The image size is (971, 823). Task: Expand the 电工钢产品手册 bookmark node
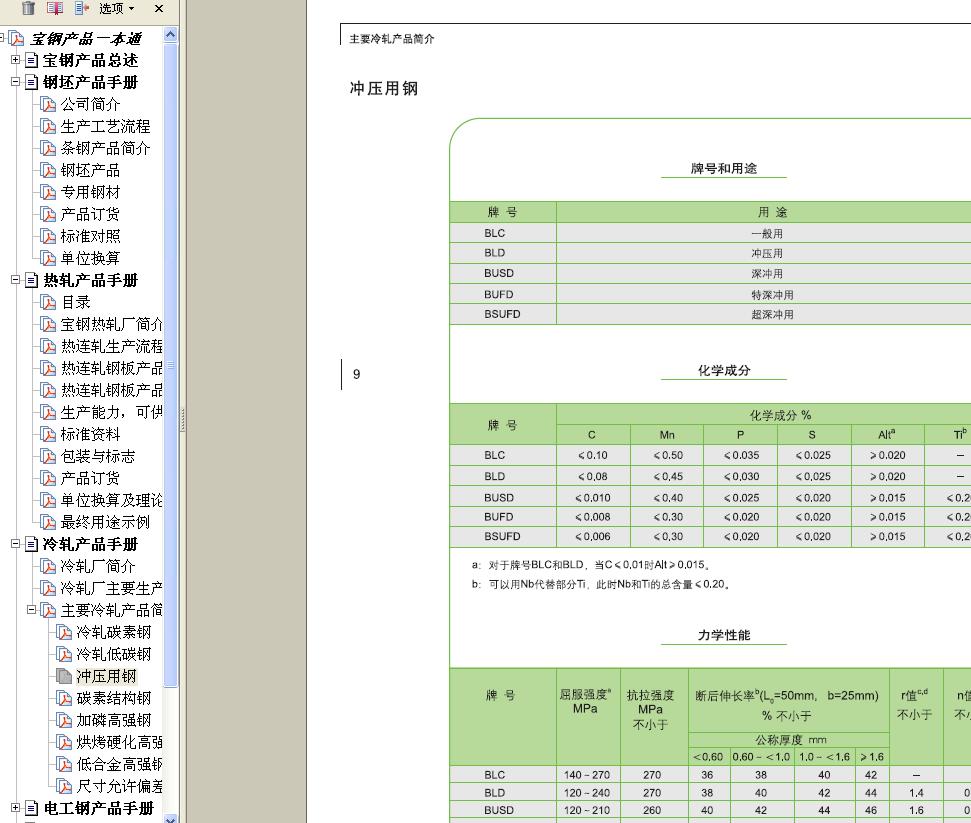[x=15, y=808]
